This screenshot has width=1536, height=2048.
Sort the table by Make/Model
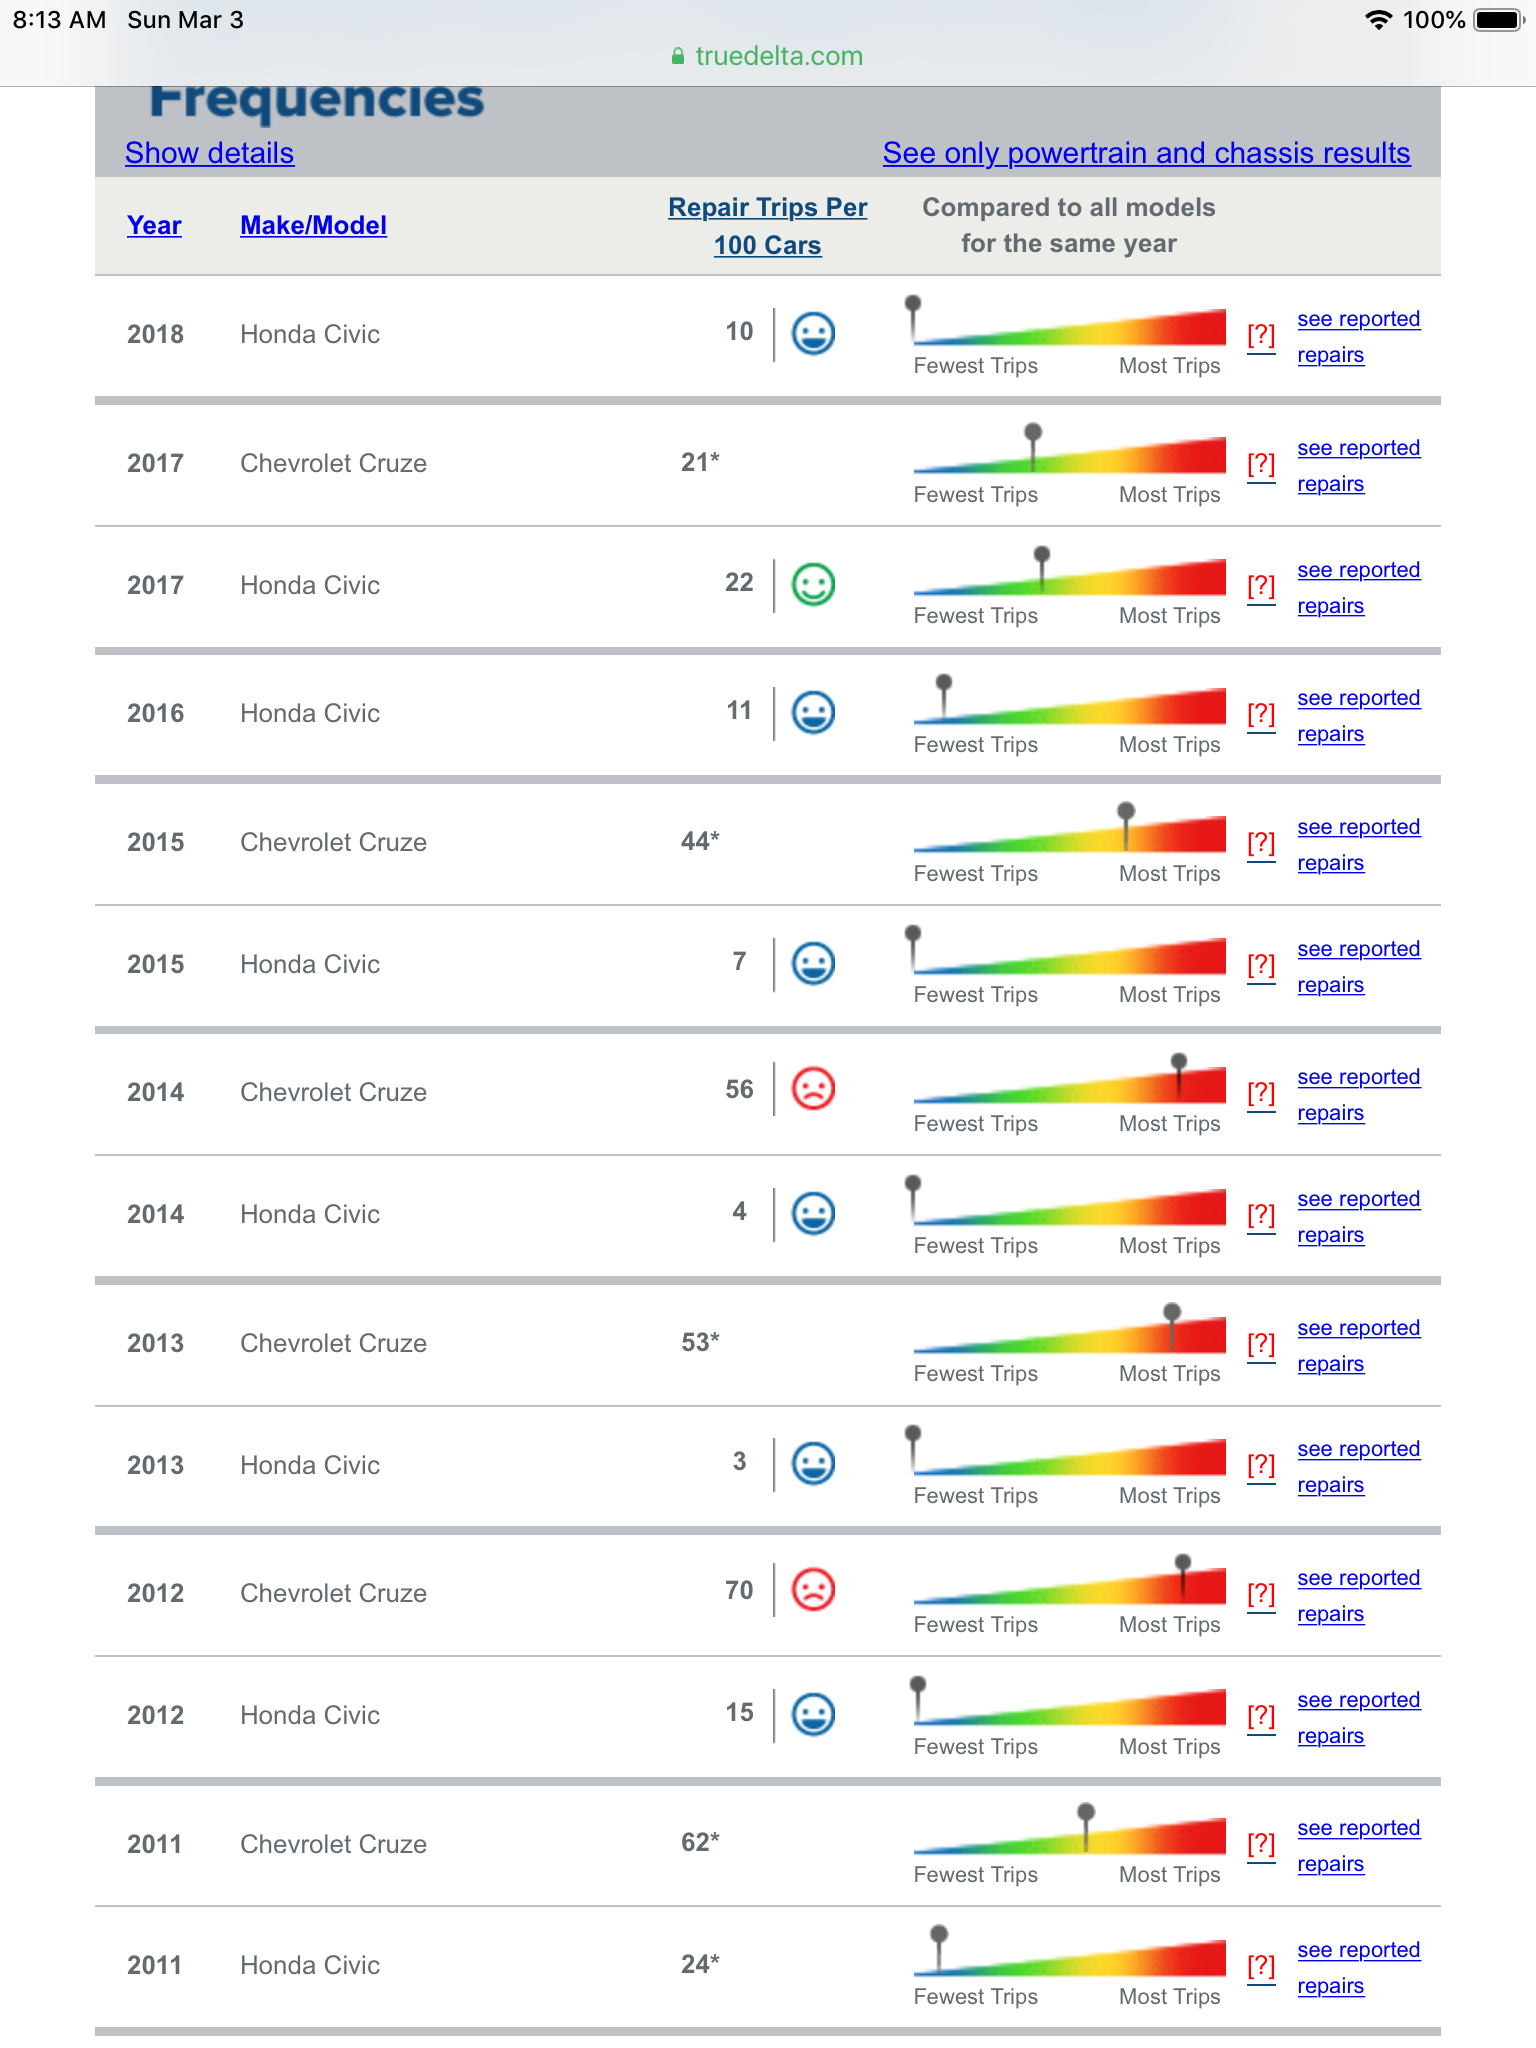point(313,225)
